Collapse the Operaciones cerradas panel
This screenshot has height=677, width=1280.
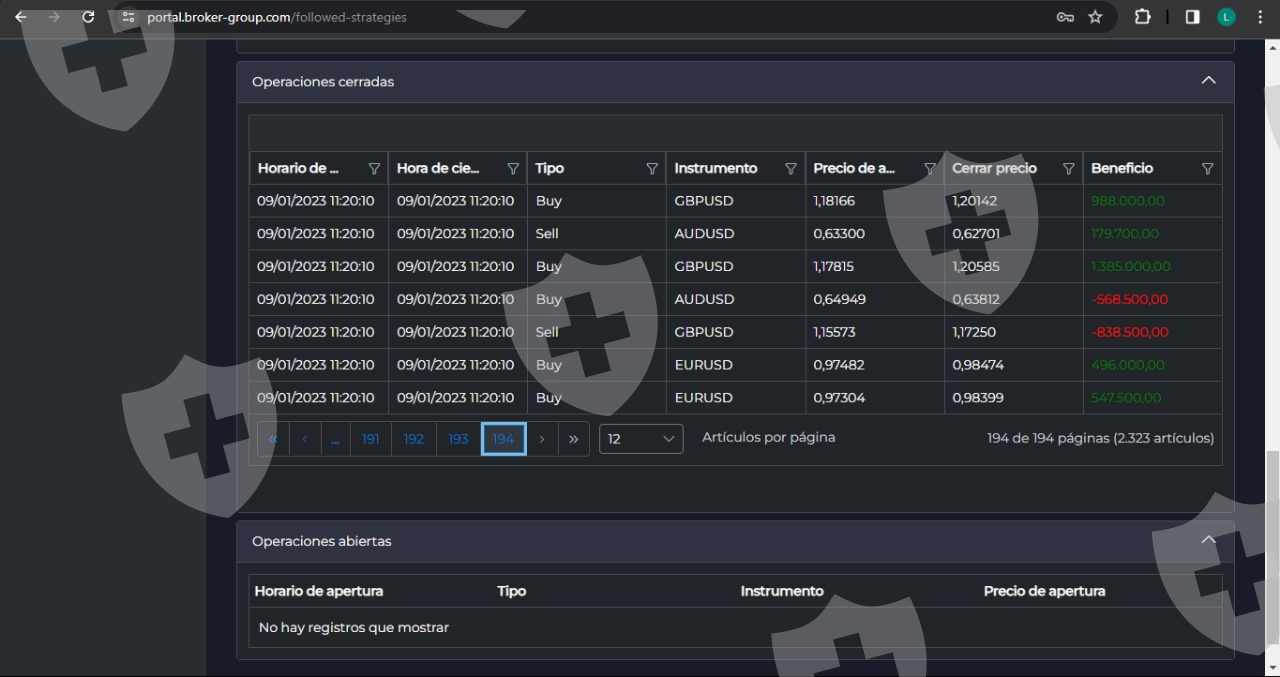tap(1208, 81)
